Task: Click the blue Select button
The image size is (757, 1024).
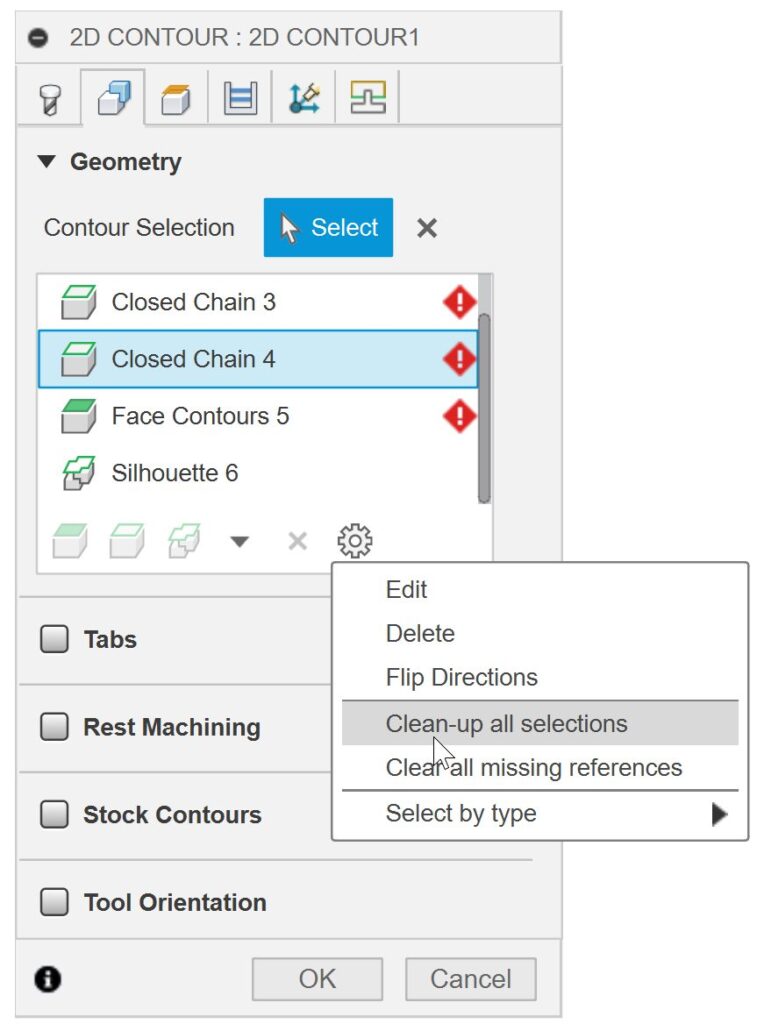Action: [x=328, y=228]
